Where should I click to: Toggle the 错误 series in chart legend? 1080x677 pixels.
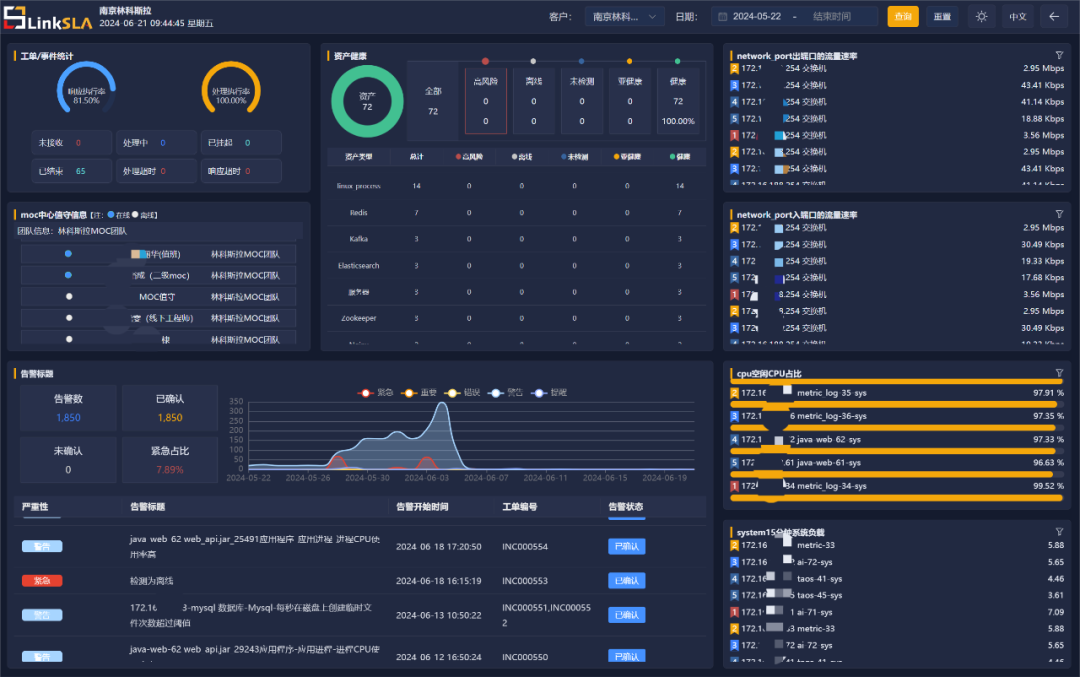click(x=462, y=393)
